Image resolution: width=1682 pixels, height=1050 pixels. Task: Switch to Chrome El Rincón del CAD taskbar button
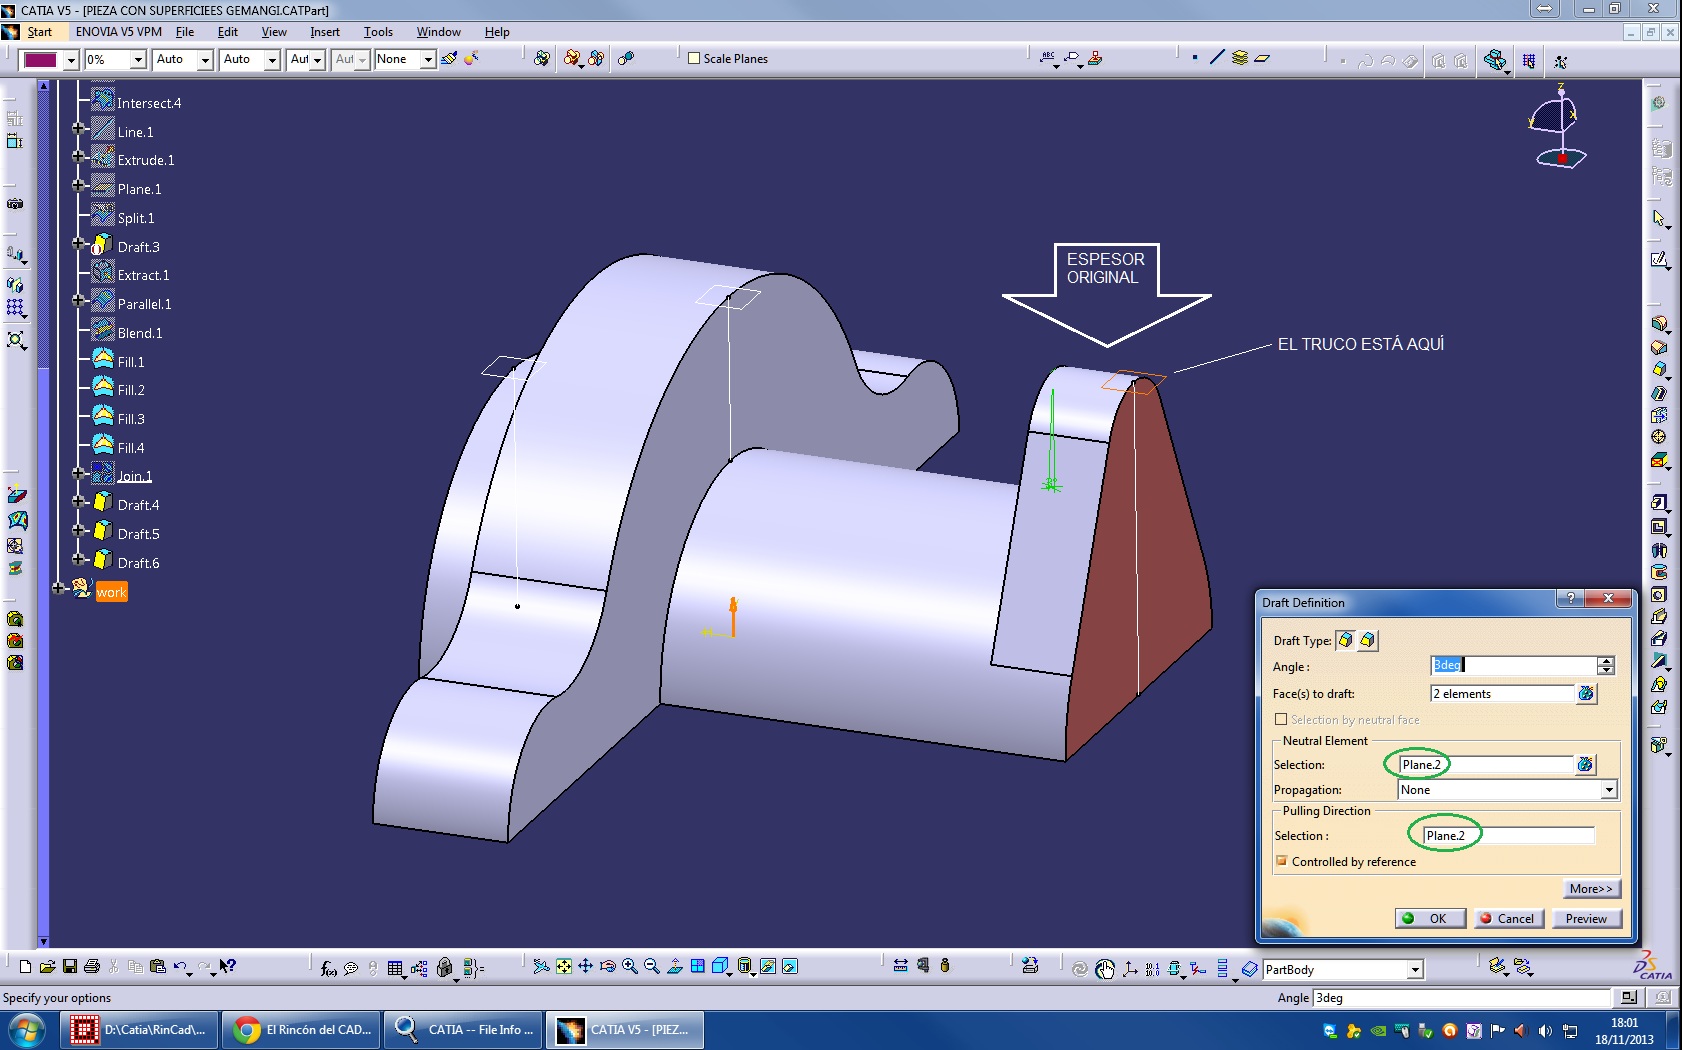[x=300, y=1029]
